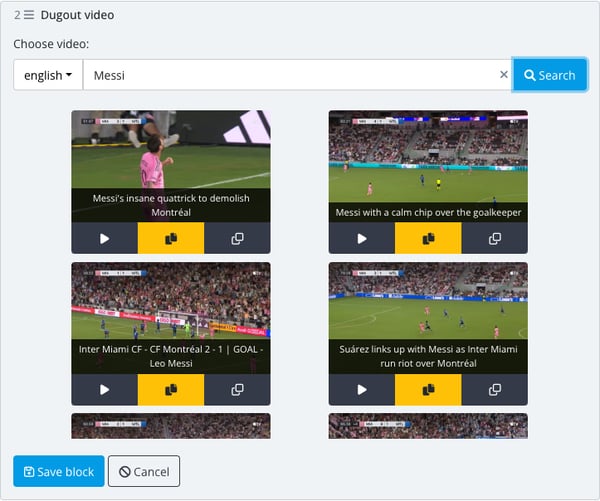This screenshot has width=600, height=501.
Task: Play the 'Messi with a calm chip' video
Action: click(x=362, y=238)
